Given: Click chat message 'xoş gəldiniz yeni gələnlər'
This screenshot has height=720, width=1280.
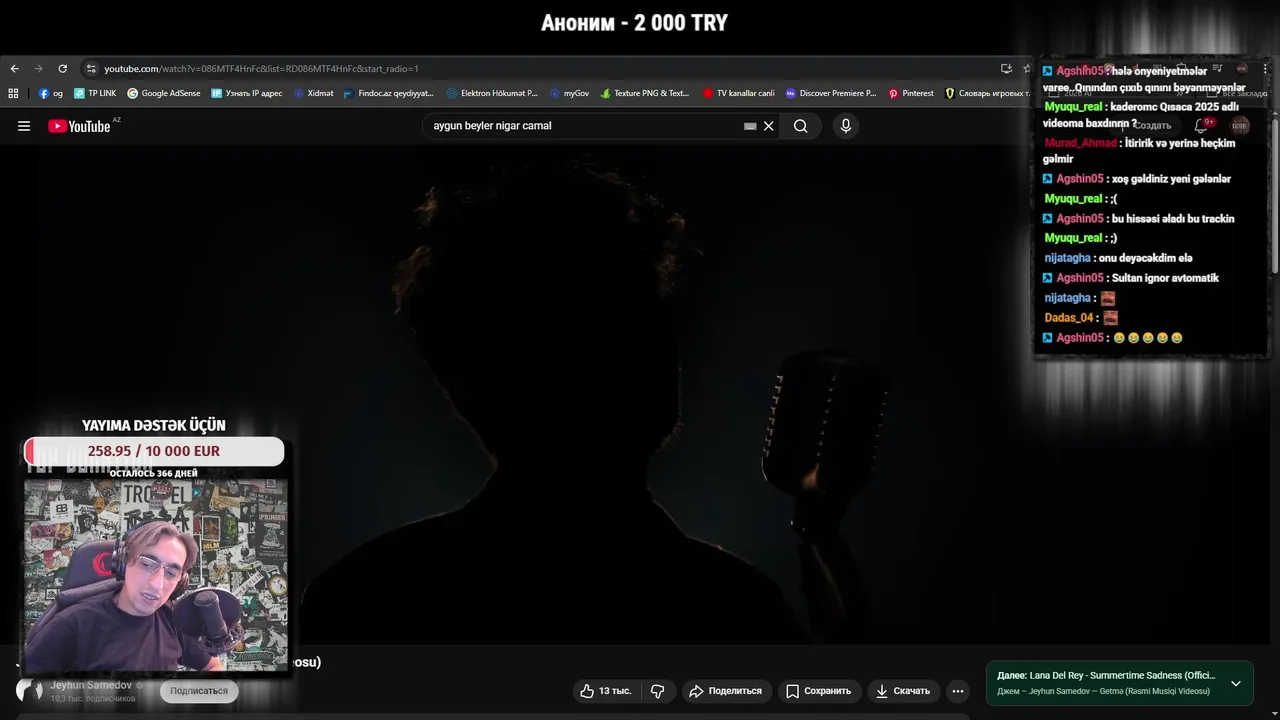Looking at the screenshot, I should (1170, 179).
